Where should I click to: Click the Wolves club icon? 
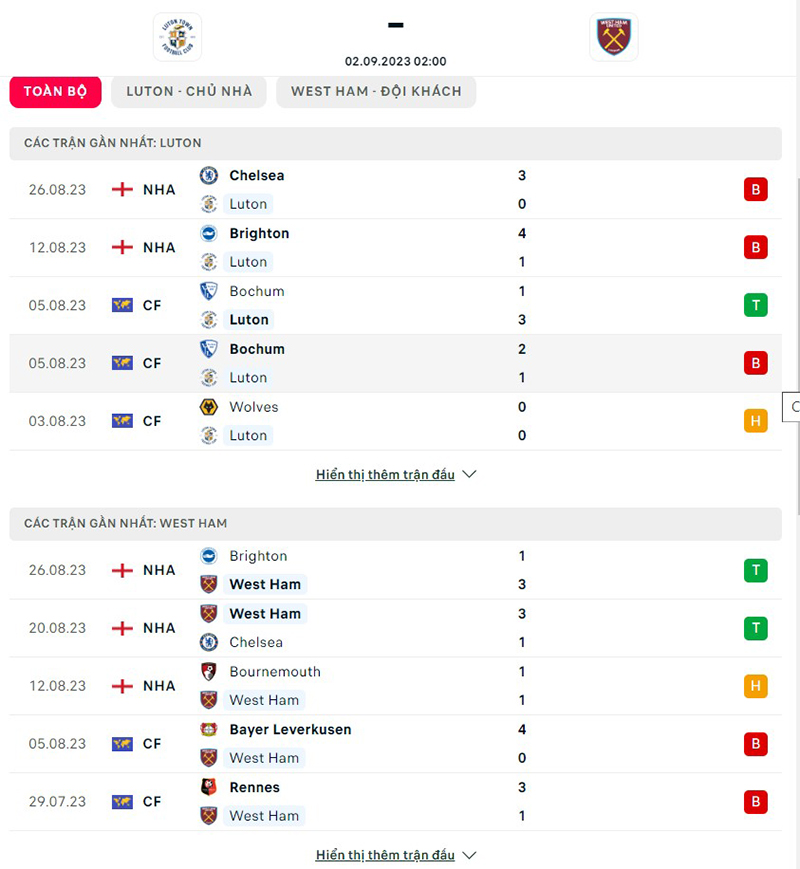click(x=209, y=407)
